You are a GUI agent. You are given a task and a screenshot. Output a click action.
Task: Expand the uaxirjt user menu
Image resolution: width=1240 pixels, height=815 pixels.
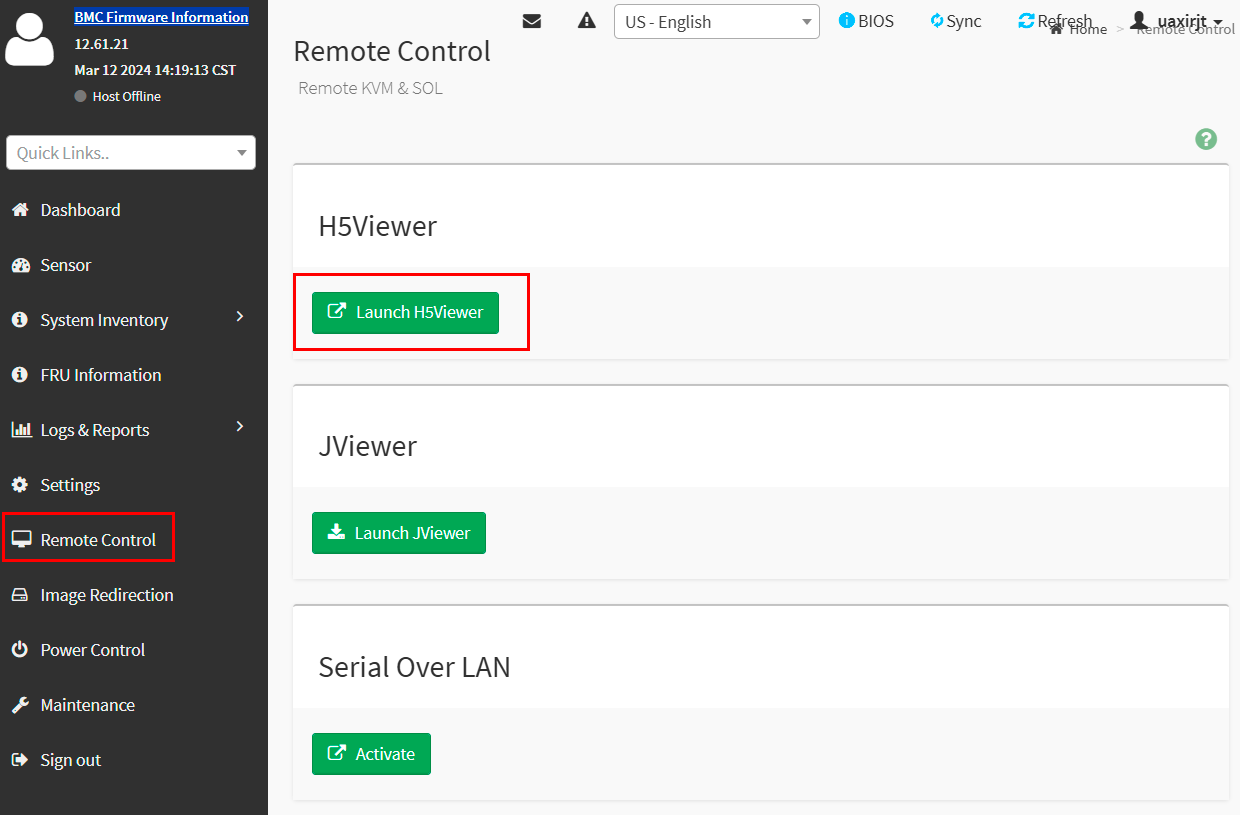point(1177,21)
